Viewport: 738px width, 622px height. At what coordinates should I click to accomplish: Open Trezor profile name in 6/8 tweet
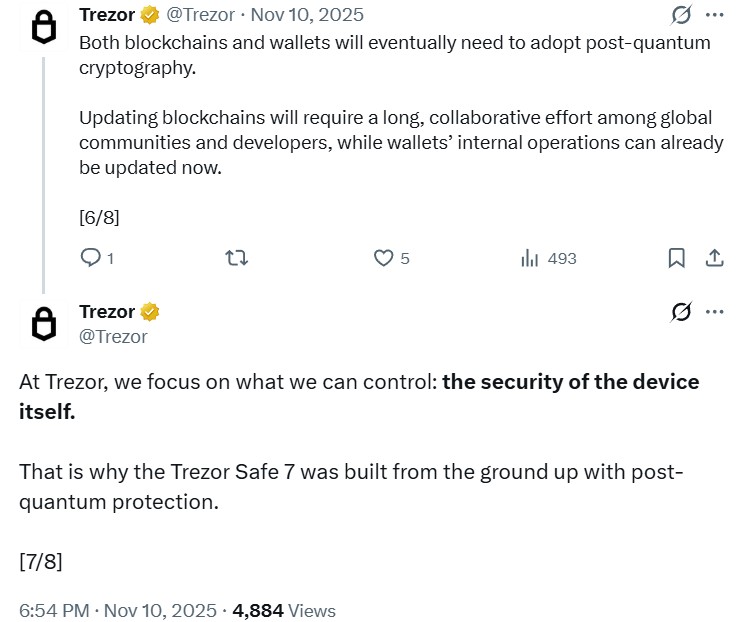(x=107, y=15)
